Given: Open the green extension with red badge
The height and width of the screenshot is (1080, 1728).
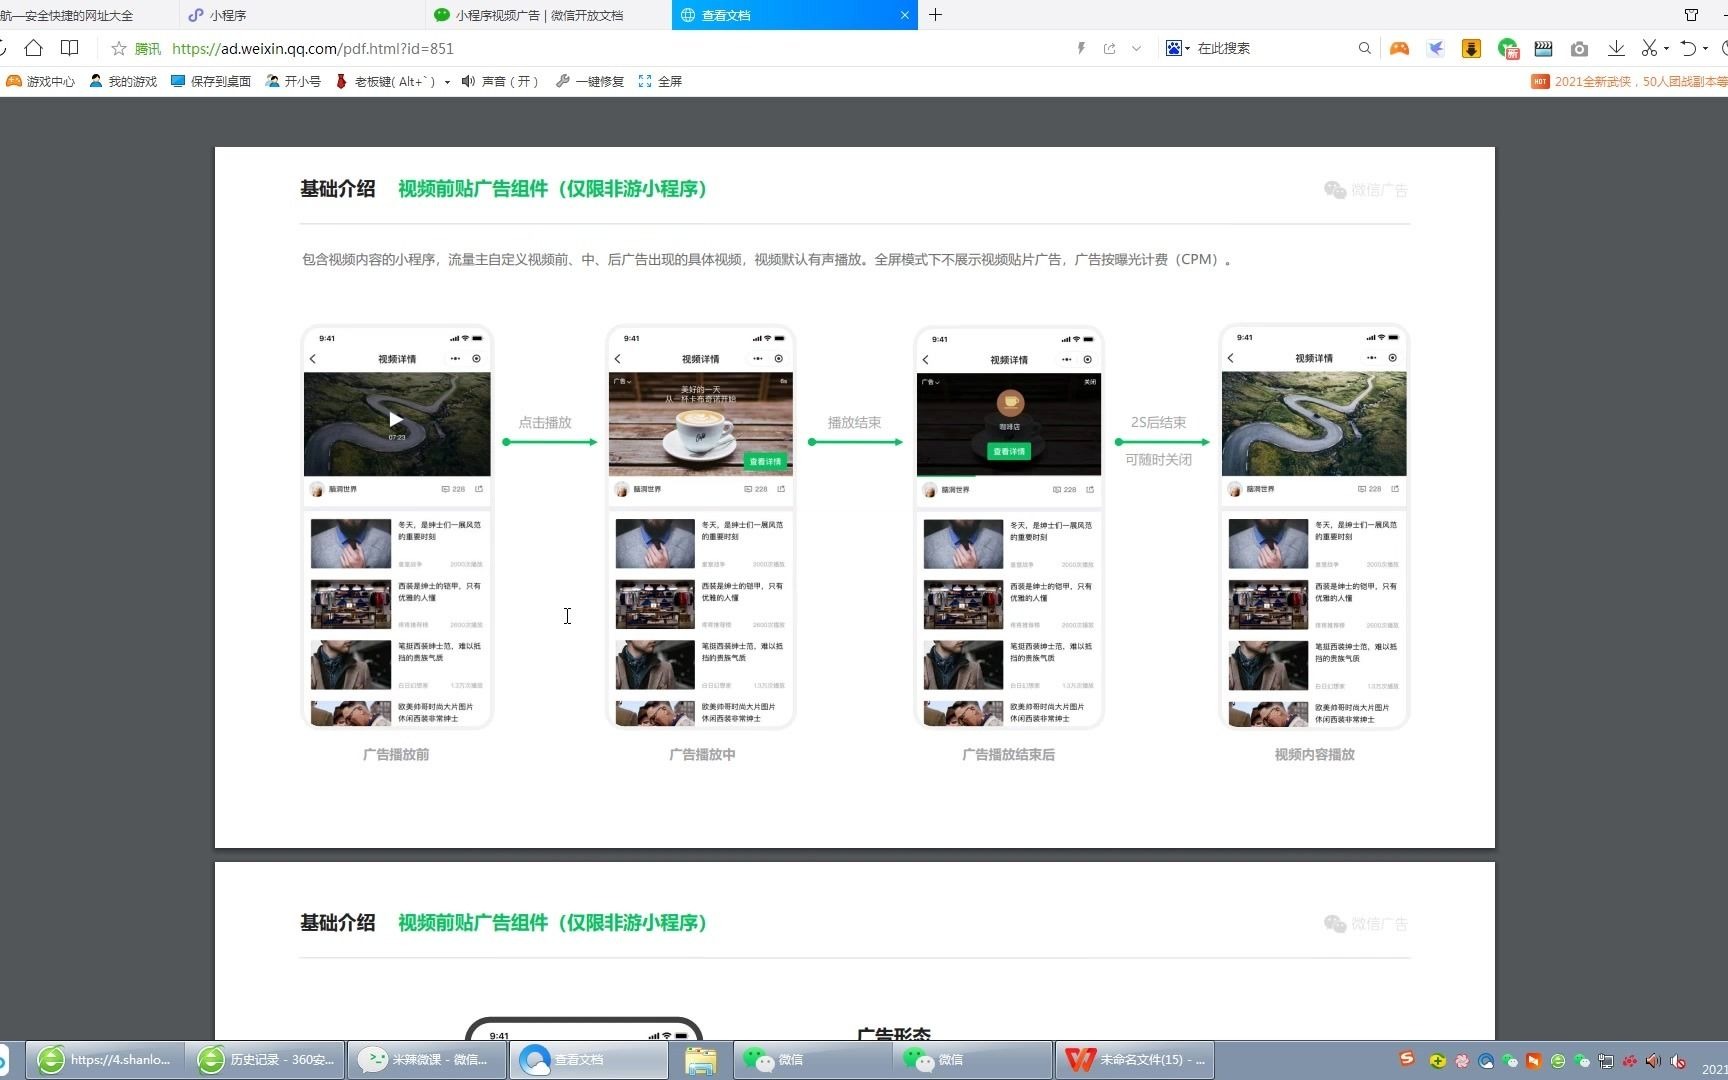Looking at the screenshot, I should [1508, 48].
